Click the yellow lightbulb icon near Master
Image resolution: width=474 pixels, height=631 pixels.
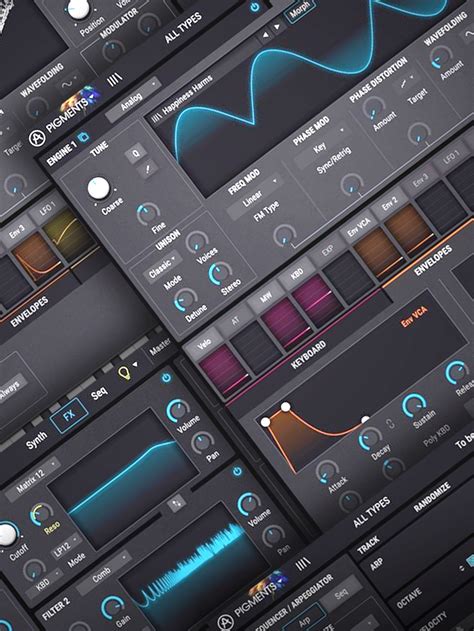pos(125,373)
